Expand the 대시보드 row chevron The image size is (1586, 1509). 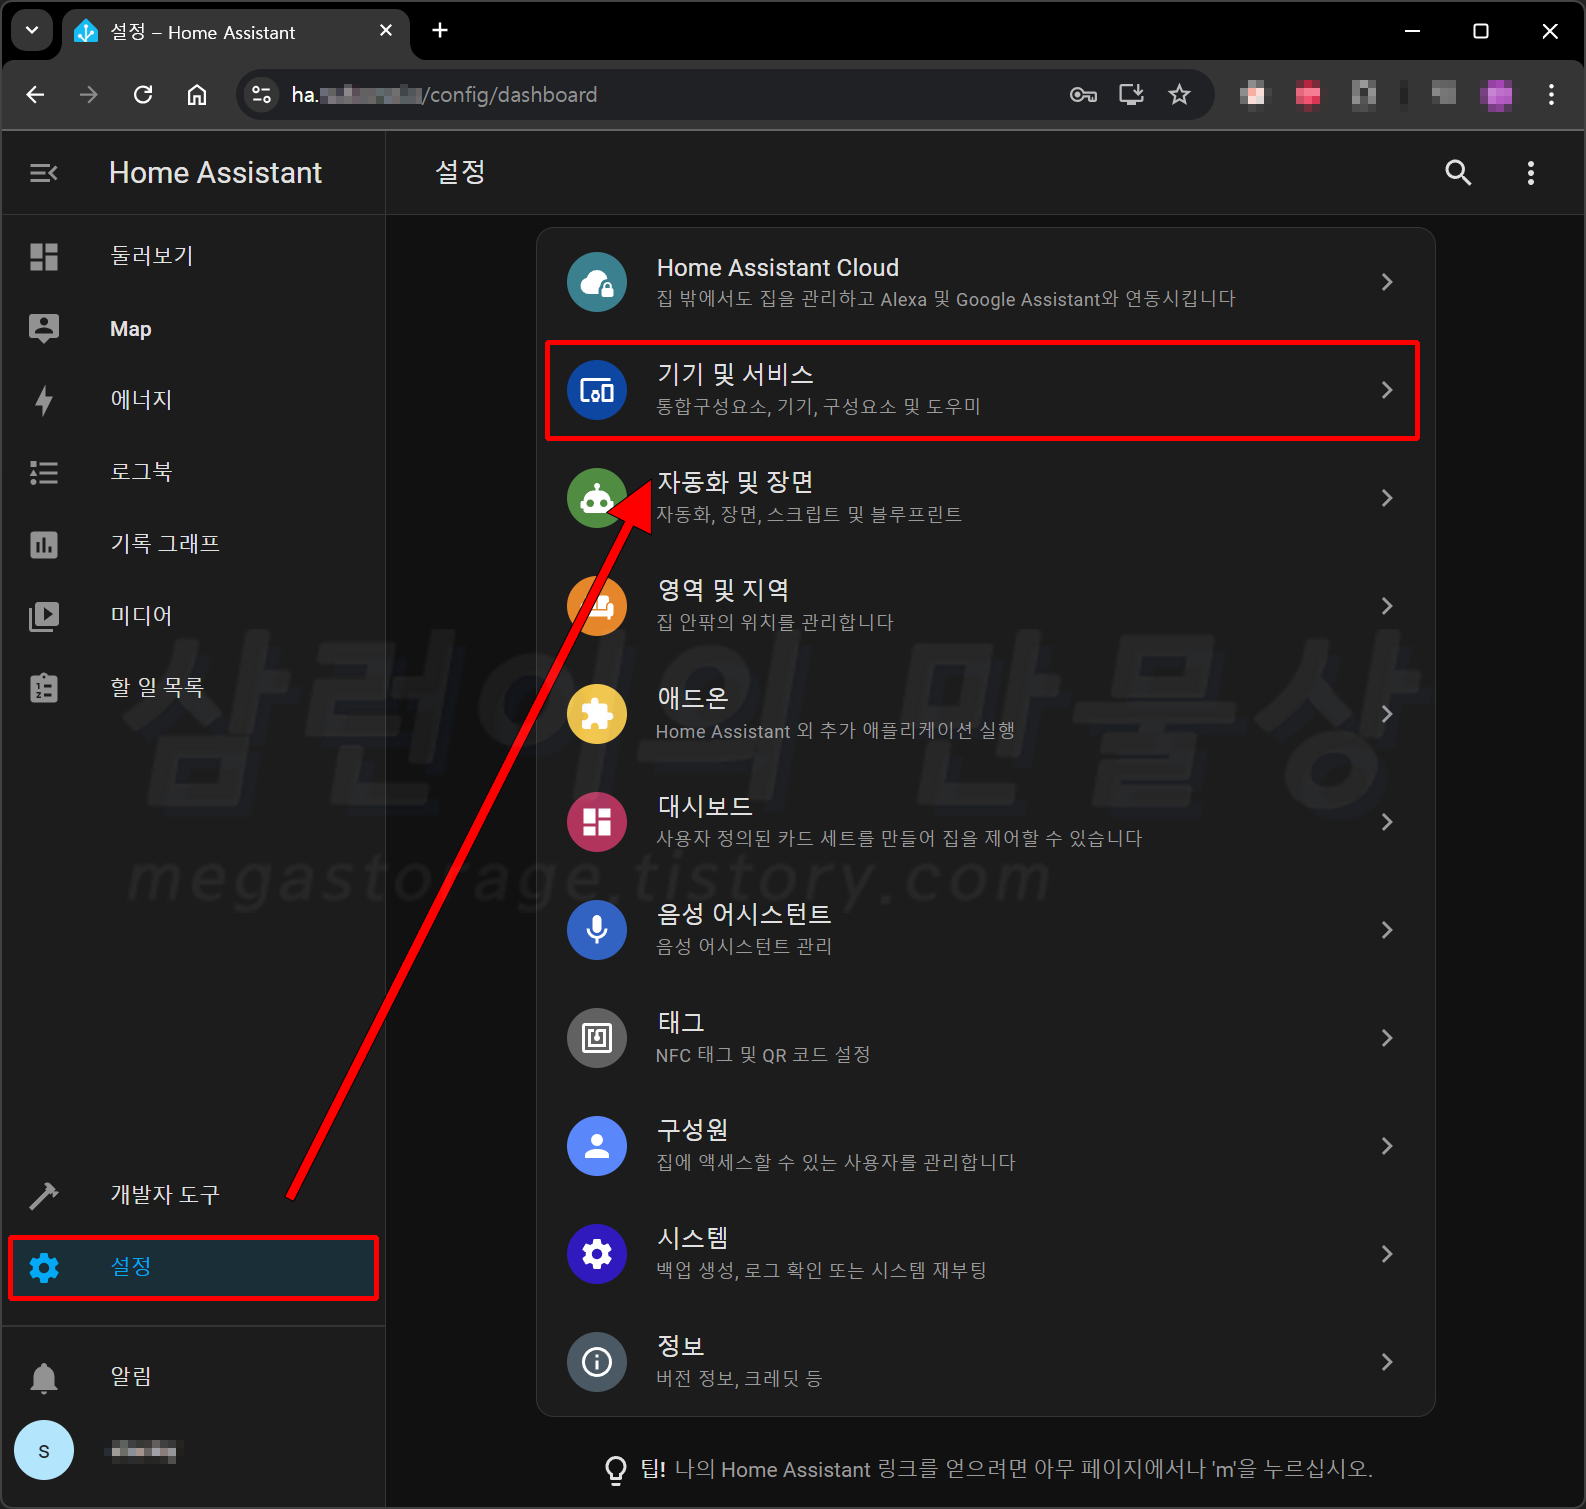tap(1387, 822)
